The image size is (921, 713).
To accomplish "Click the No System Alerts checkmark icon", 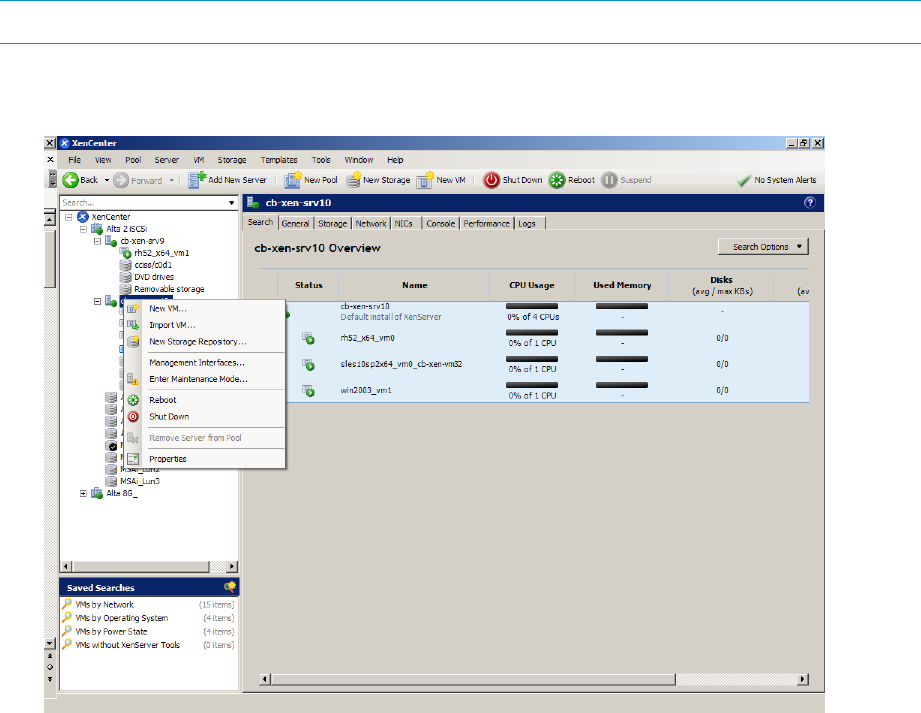I will pos(744,180).
